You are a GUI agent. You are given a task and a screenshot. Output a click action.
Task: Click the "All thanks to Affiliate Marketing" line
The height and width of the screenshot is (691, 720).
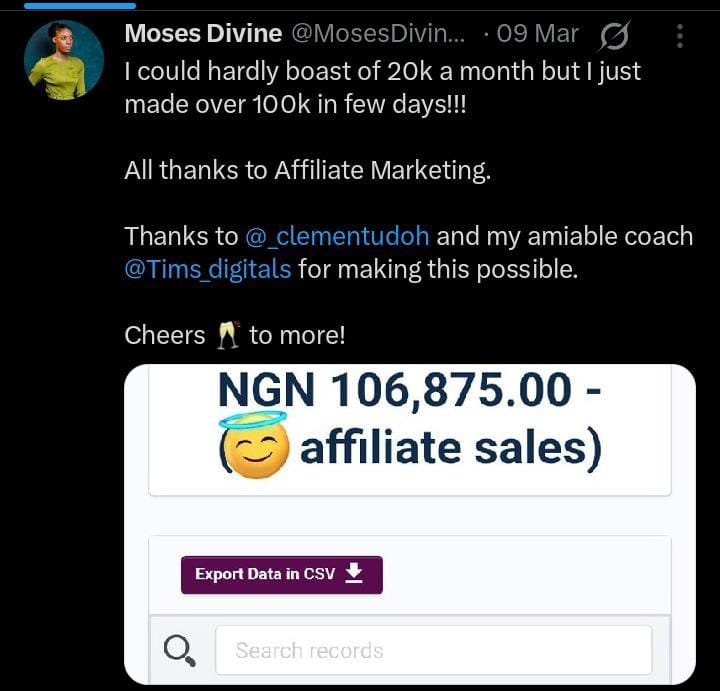[308, 170]
